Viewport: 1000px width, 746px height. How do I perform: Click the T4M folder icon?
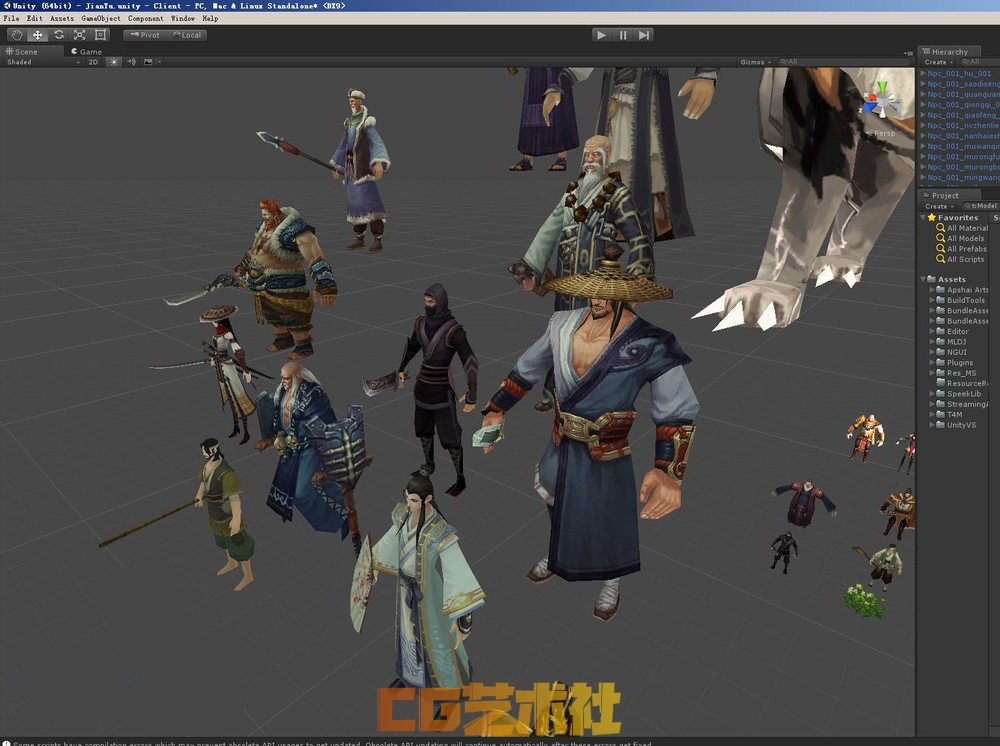[x=941, y=414]
